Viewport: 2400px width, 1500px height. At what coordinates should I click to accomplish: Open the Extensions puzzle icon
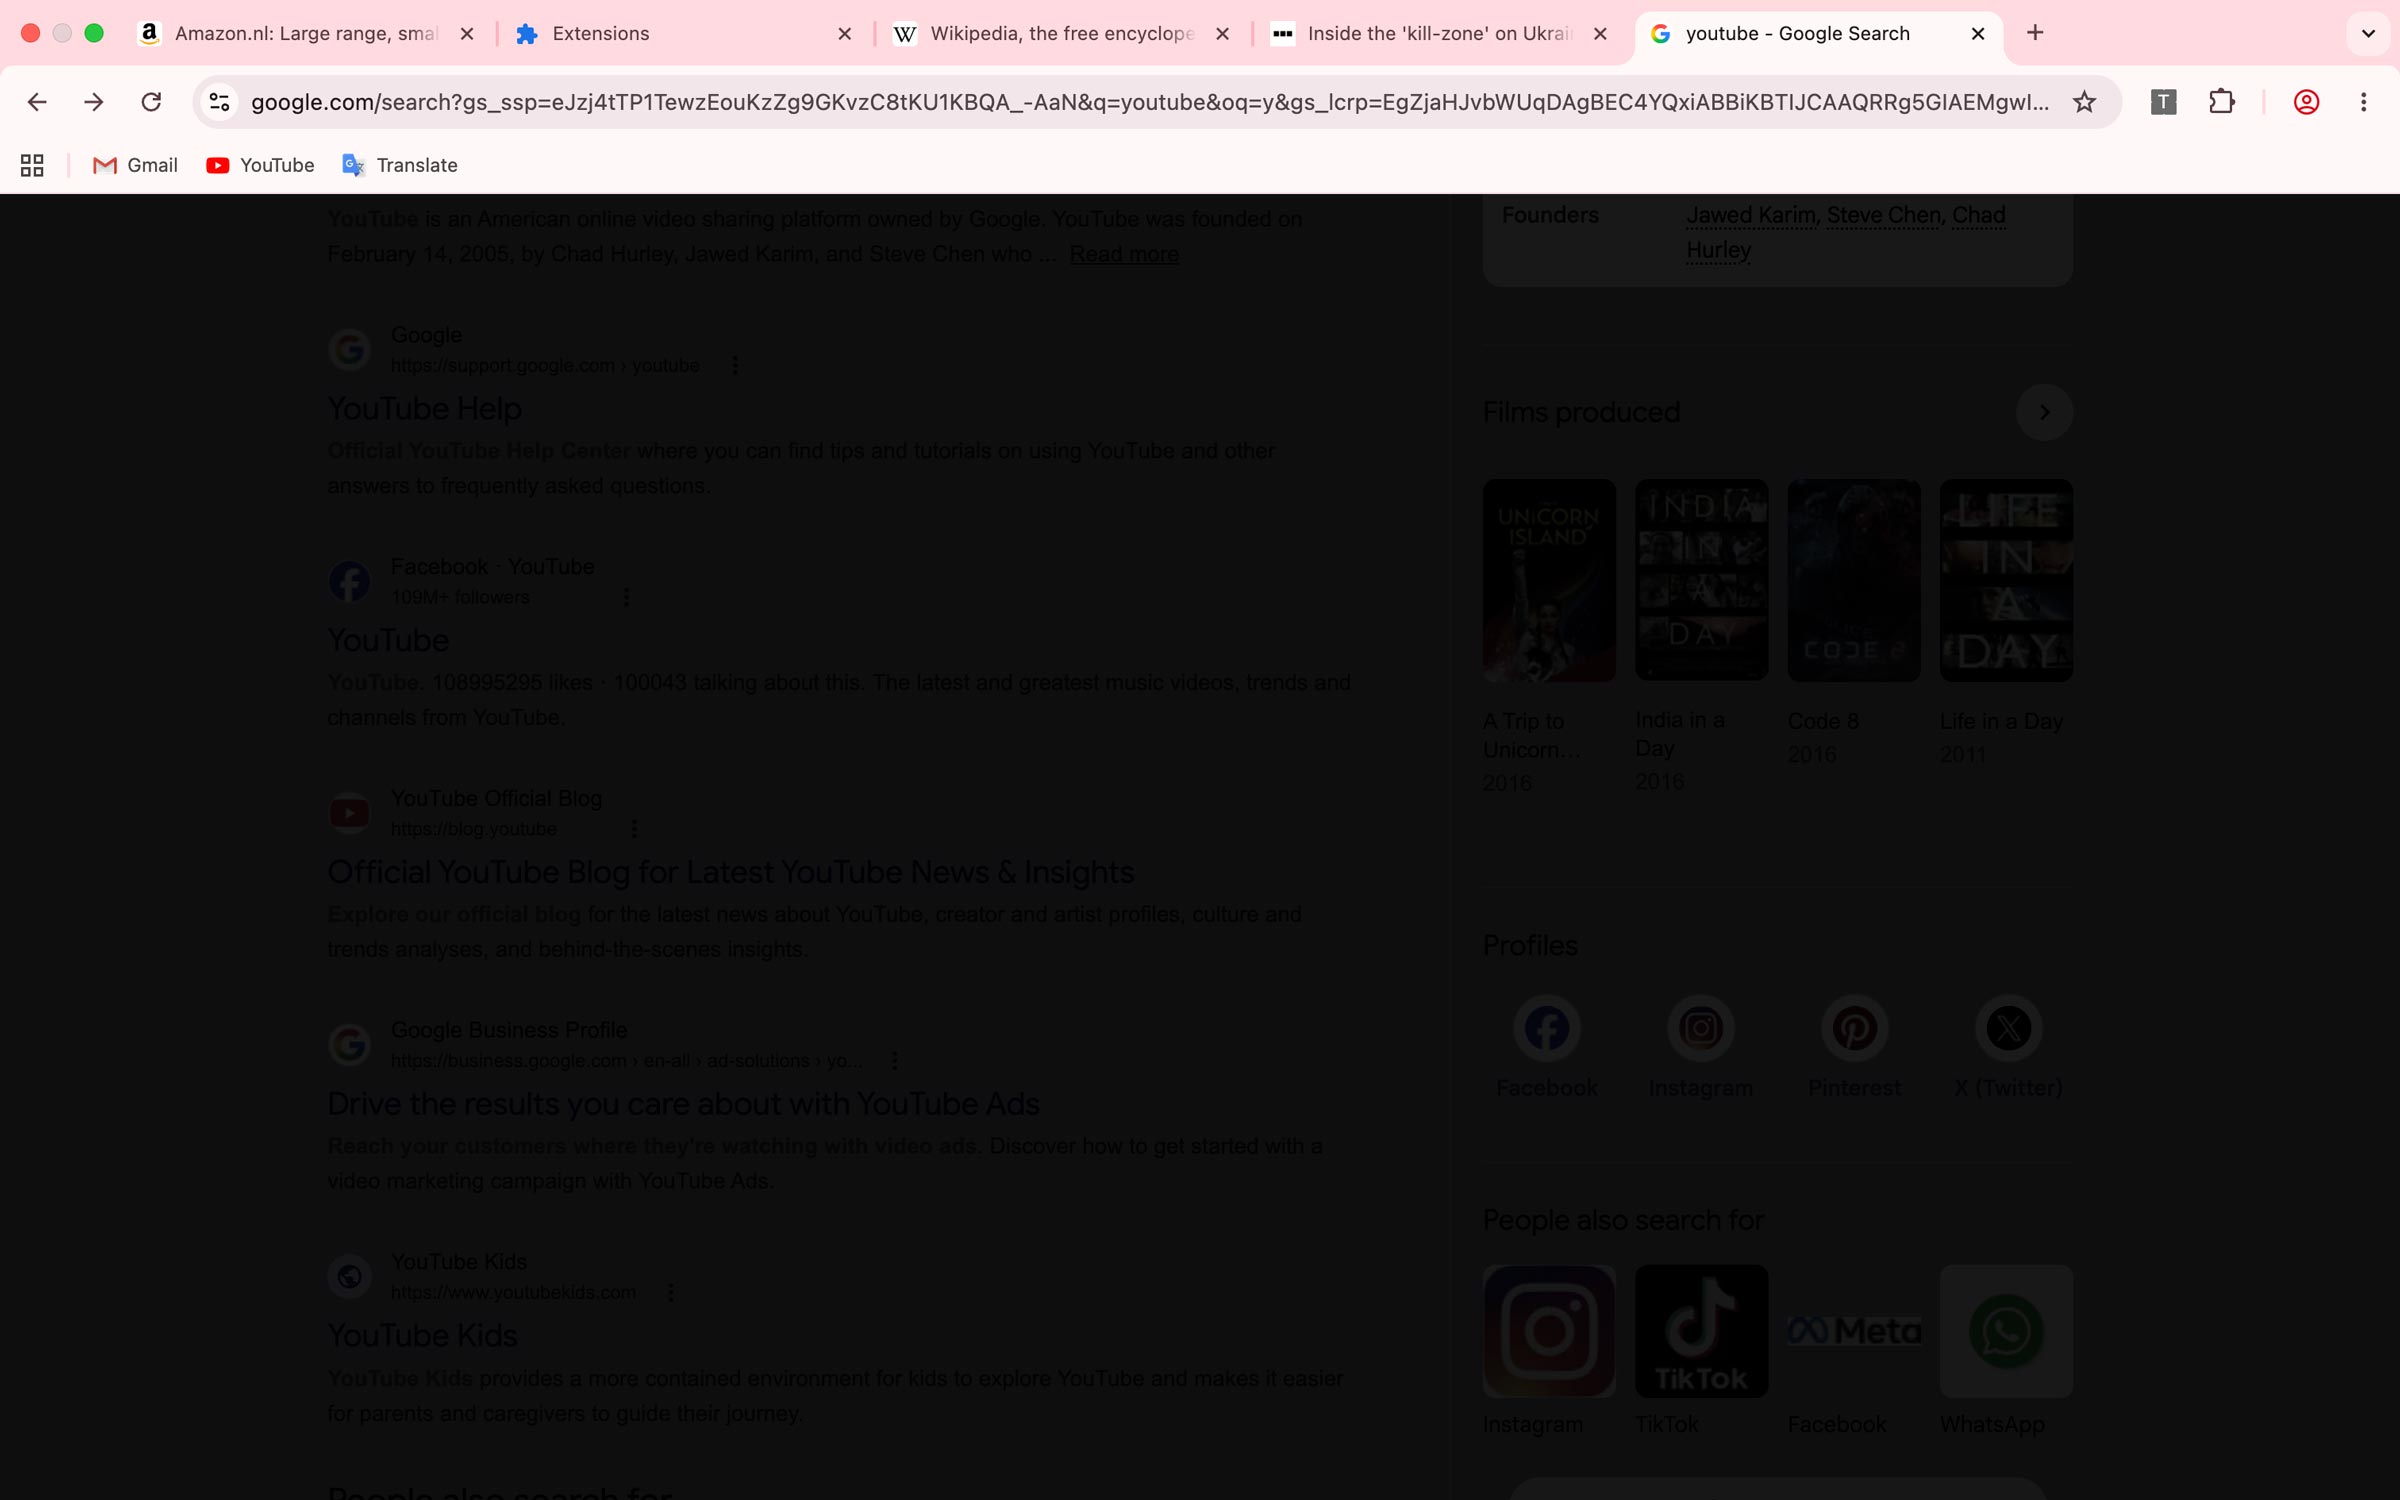point(2221,102)
